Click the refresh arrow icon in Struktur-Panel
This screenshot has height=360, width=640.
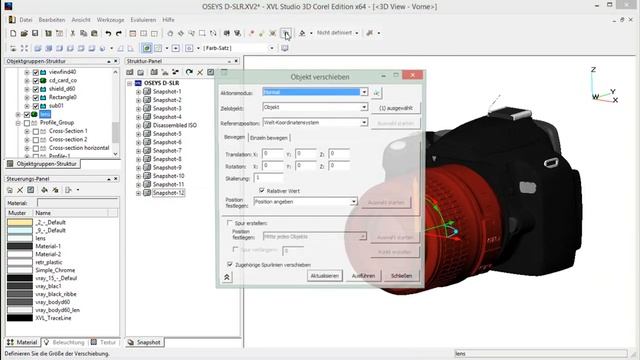click(x=189, y=72)
